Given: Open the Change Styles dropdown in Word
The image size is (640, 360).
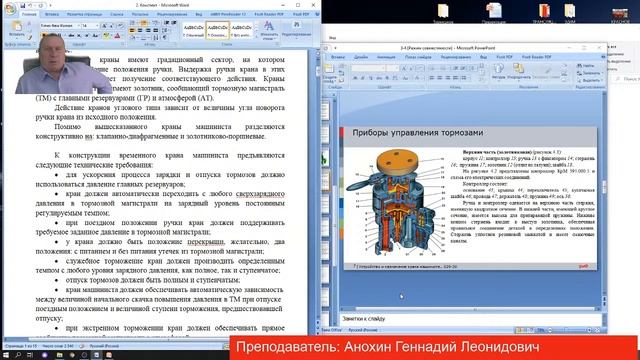Looking at the screenshot, I should click(269, 31).
